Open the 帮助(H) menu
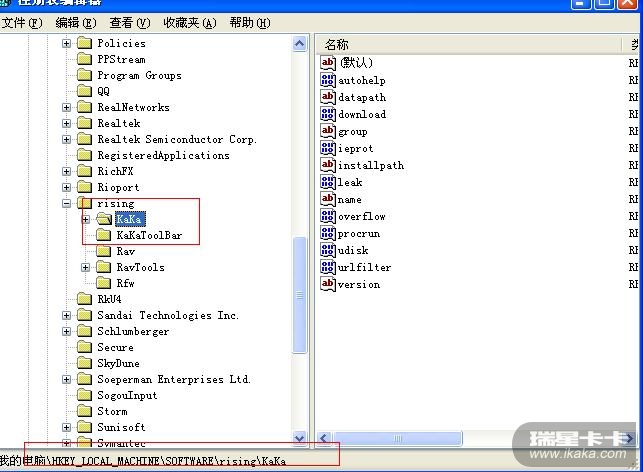 [x=250, y=23]
